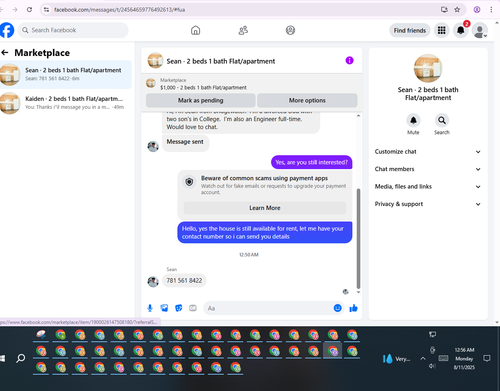Open the $1,000 Marketplace listing link
Image resolution: width=500 pixels, height=391 pixels.
point(203,87)
